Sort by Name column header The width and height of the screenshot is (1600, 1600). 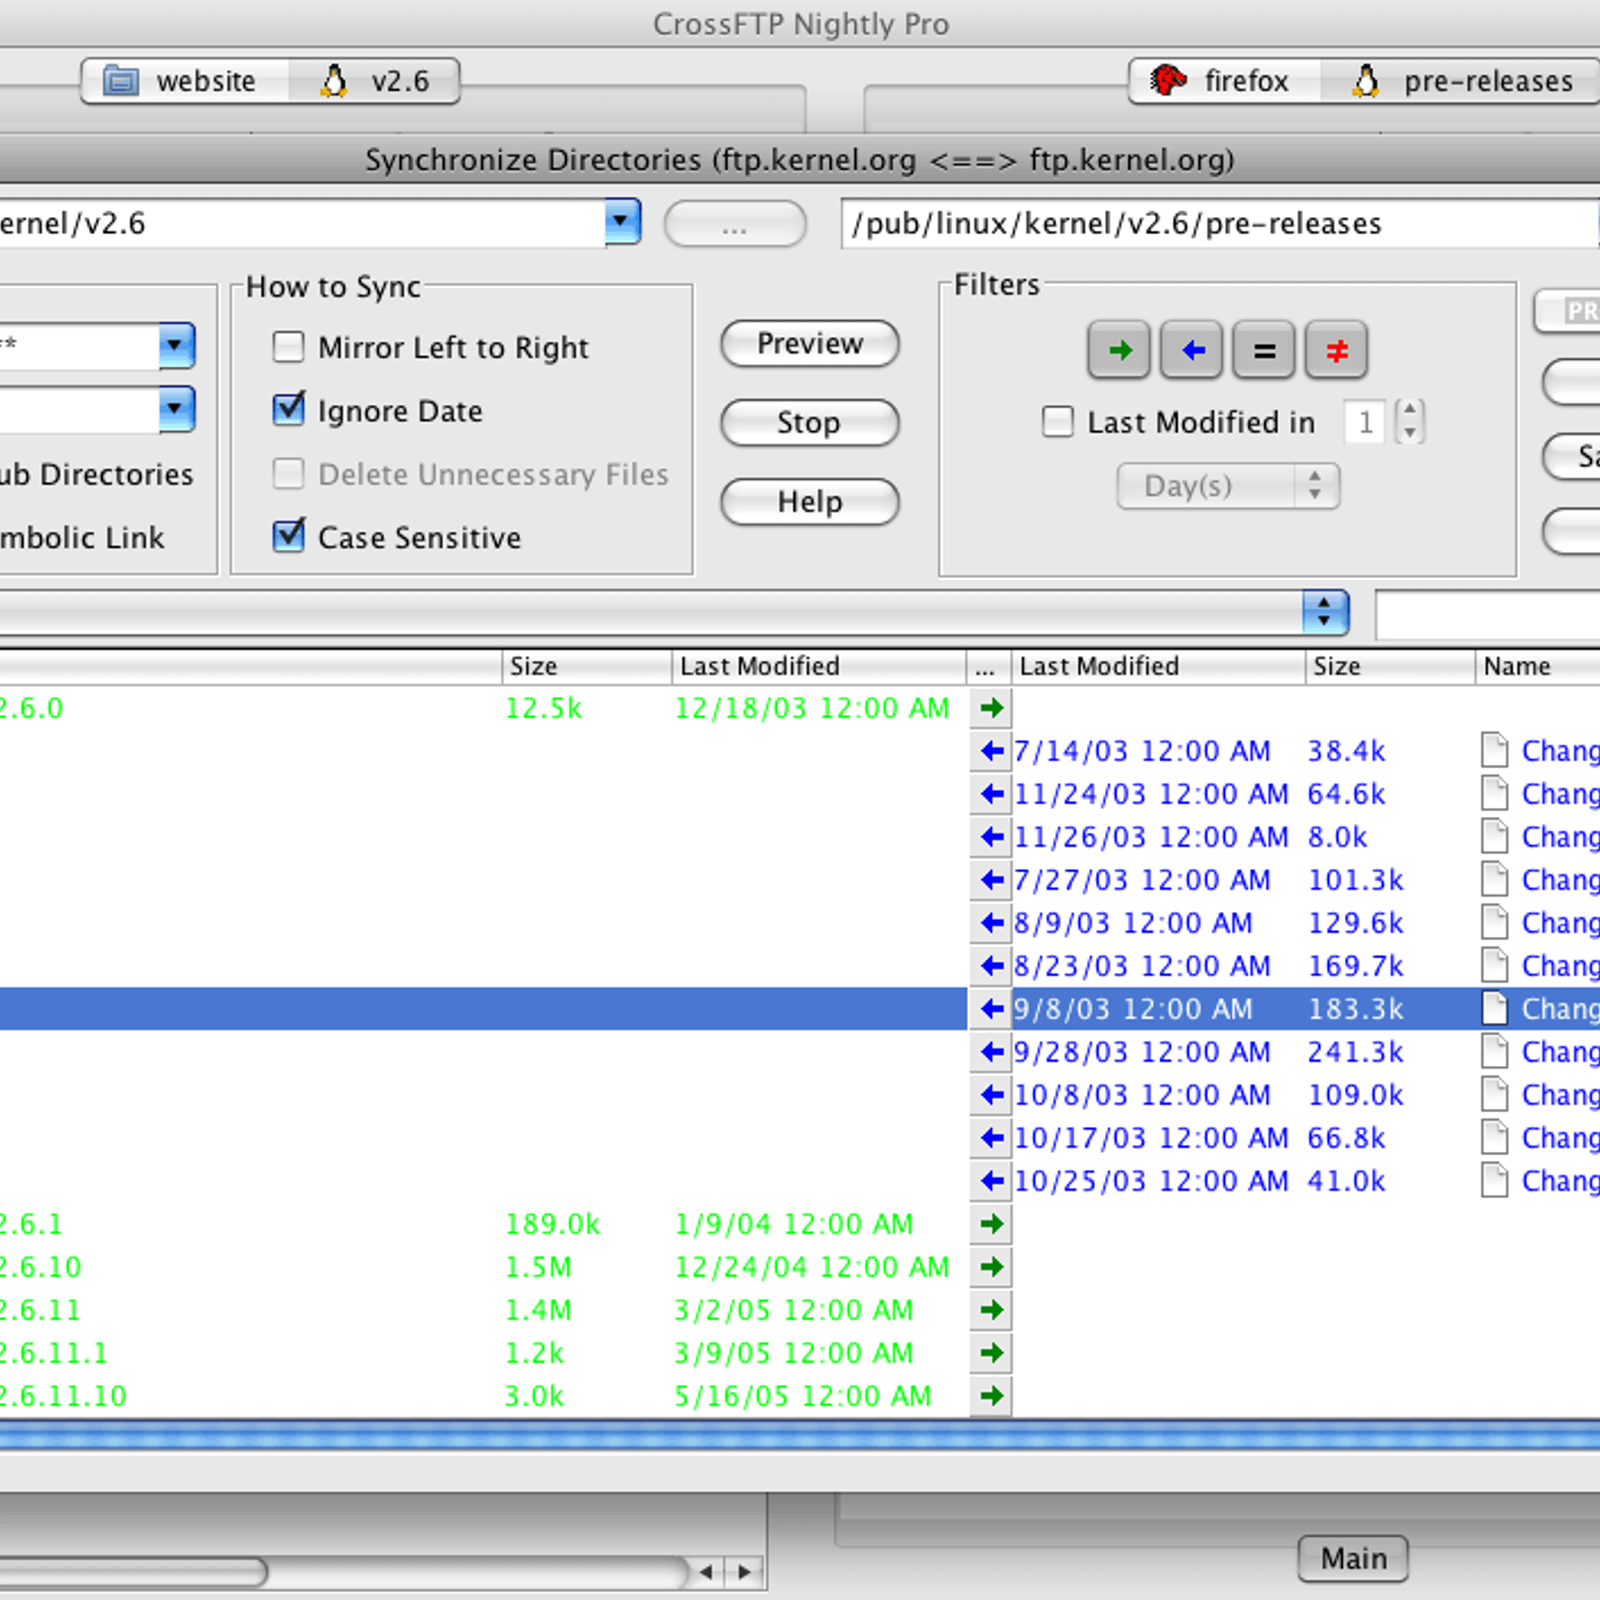pos(1538,666)
